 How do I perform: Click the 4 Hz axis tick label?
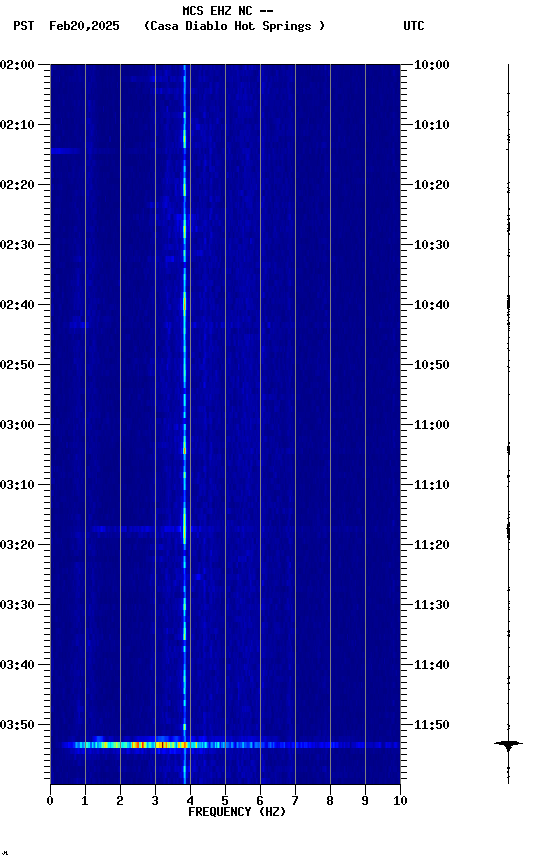(x=190, y=801)
